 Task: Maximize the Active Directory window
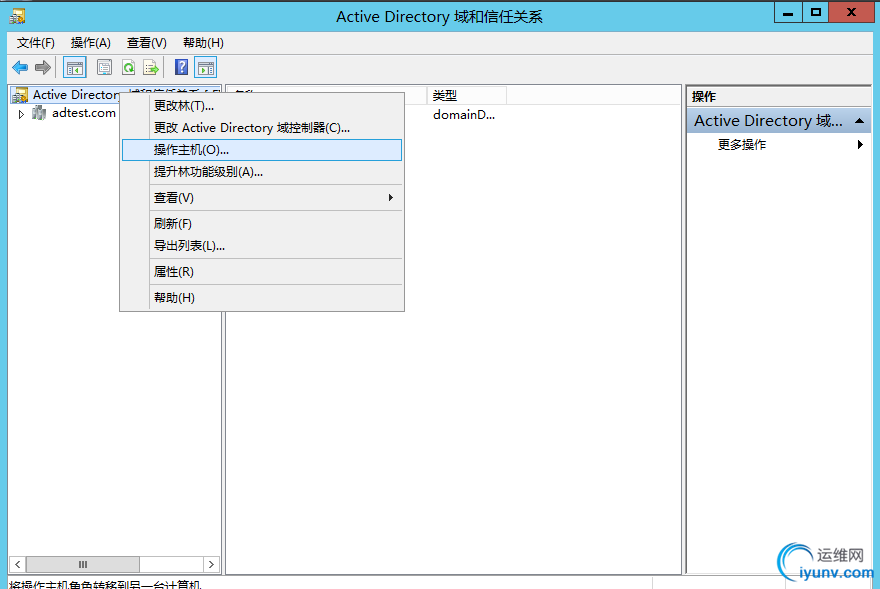pos(815,13)
